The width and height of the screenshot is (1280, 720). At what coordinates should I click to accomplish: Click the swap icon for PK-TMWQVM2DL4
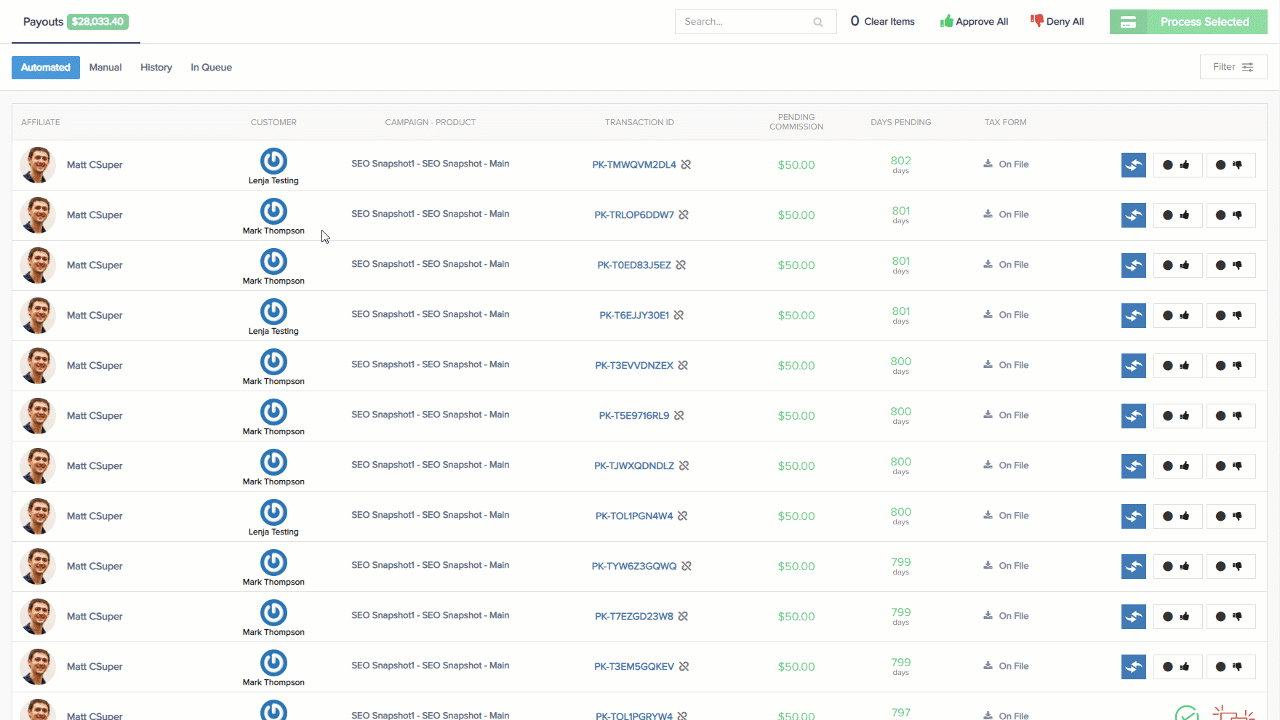coord(1133,165)
